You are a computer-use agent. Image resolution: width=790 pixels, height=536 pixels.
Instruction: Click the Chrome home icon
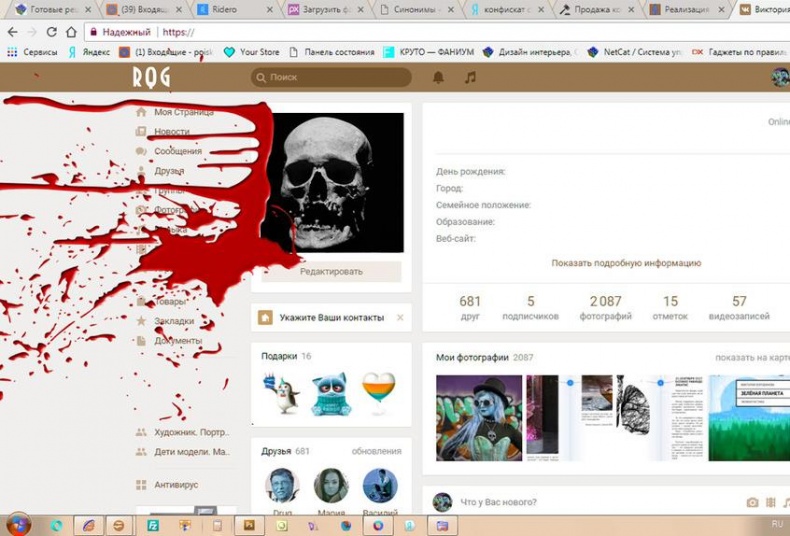coord(71,32)
